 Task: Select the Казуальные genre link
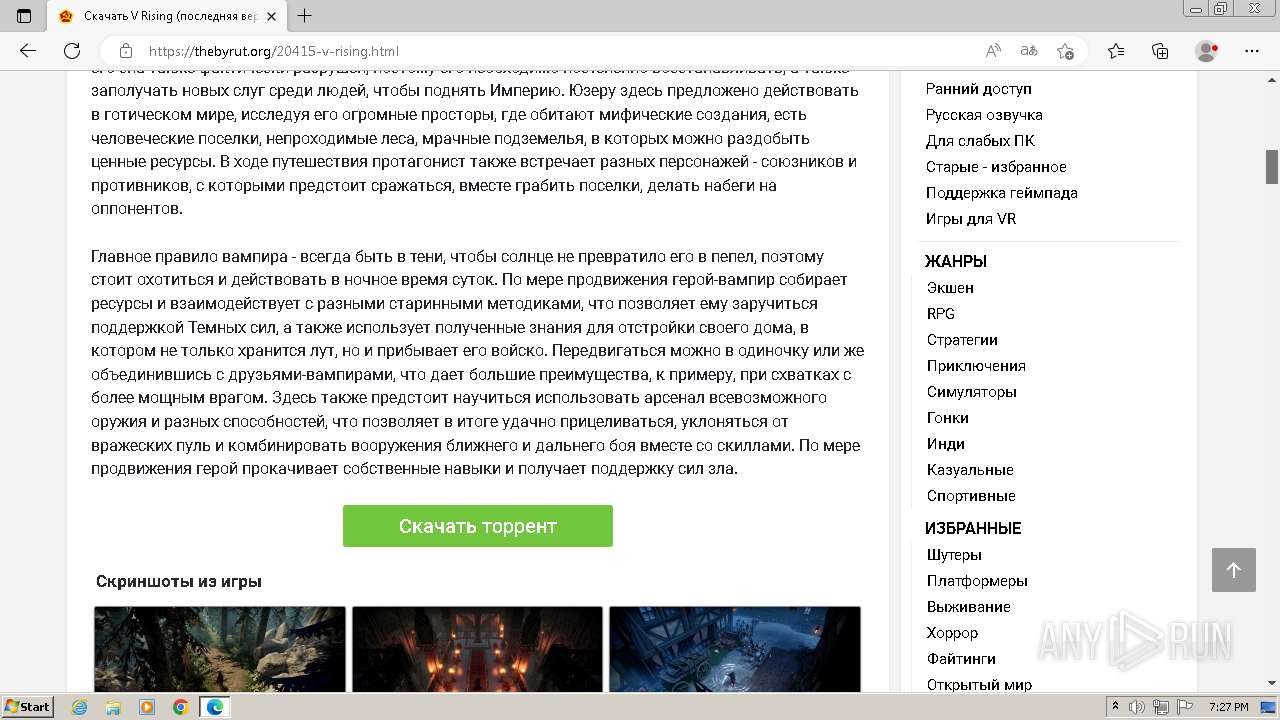point(970,470)
